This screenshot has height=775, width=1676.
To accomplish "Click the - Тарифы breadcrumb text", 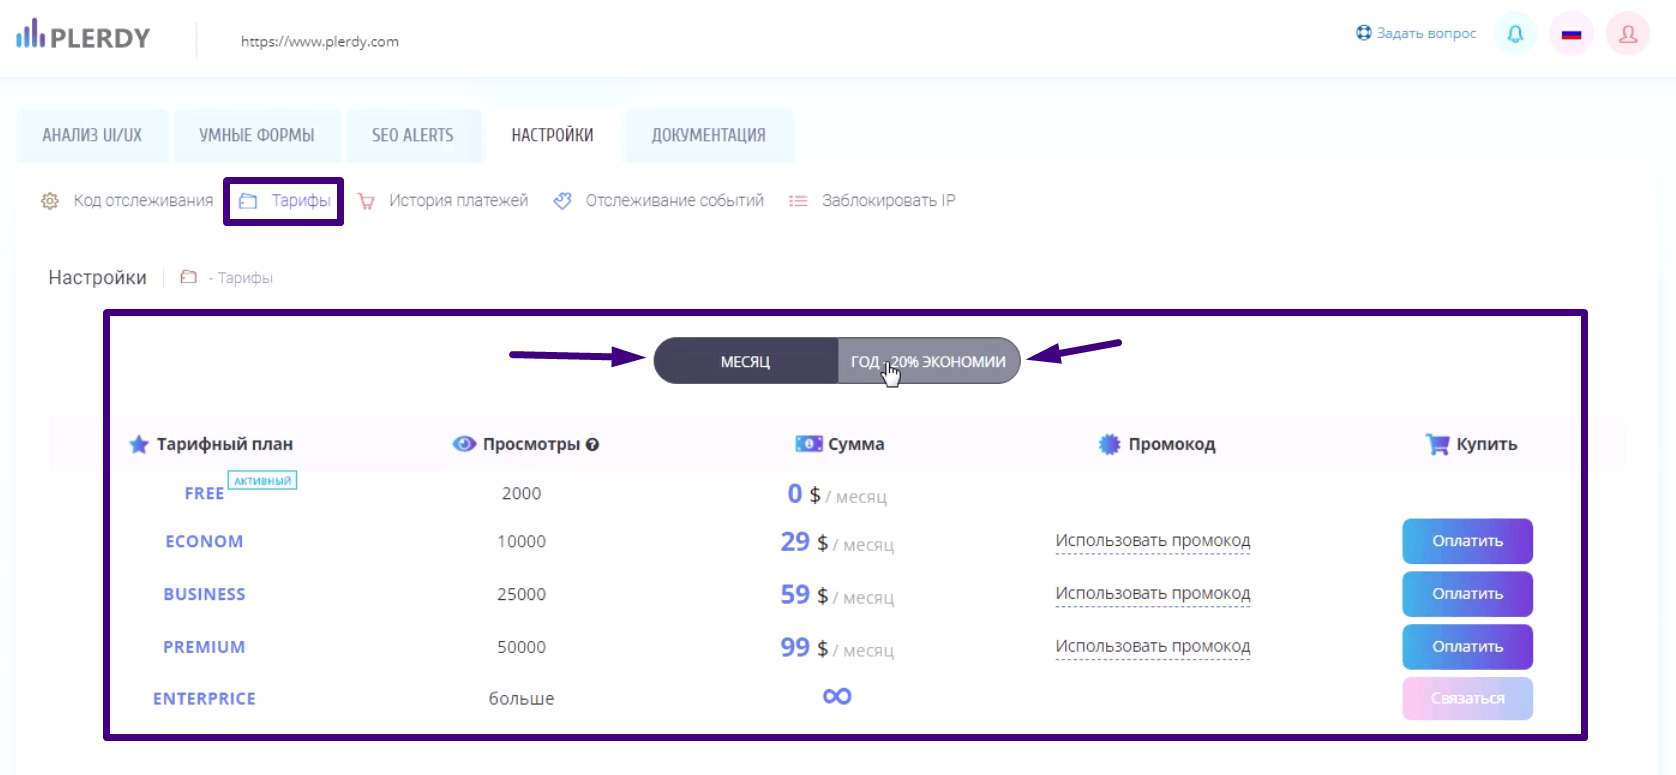I will click(x=240, y=278).
